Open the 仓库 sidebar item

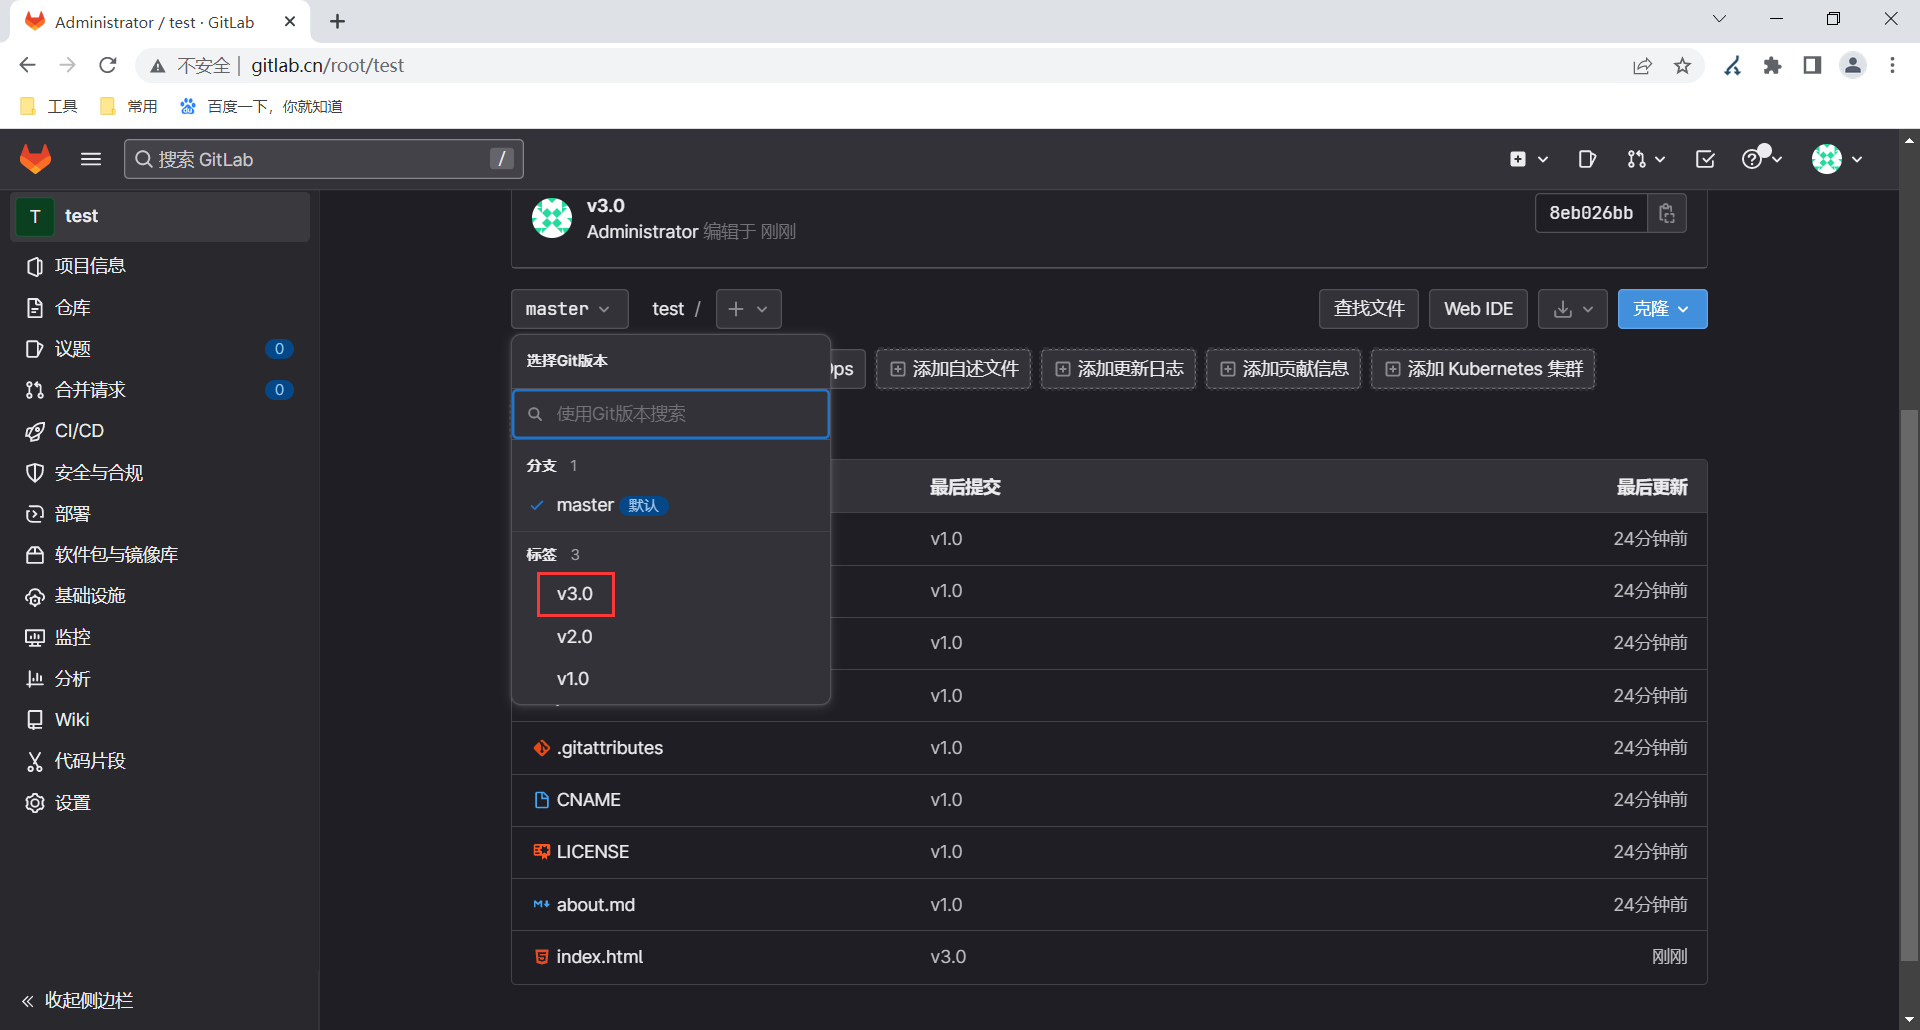[x=160, y=308]
